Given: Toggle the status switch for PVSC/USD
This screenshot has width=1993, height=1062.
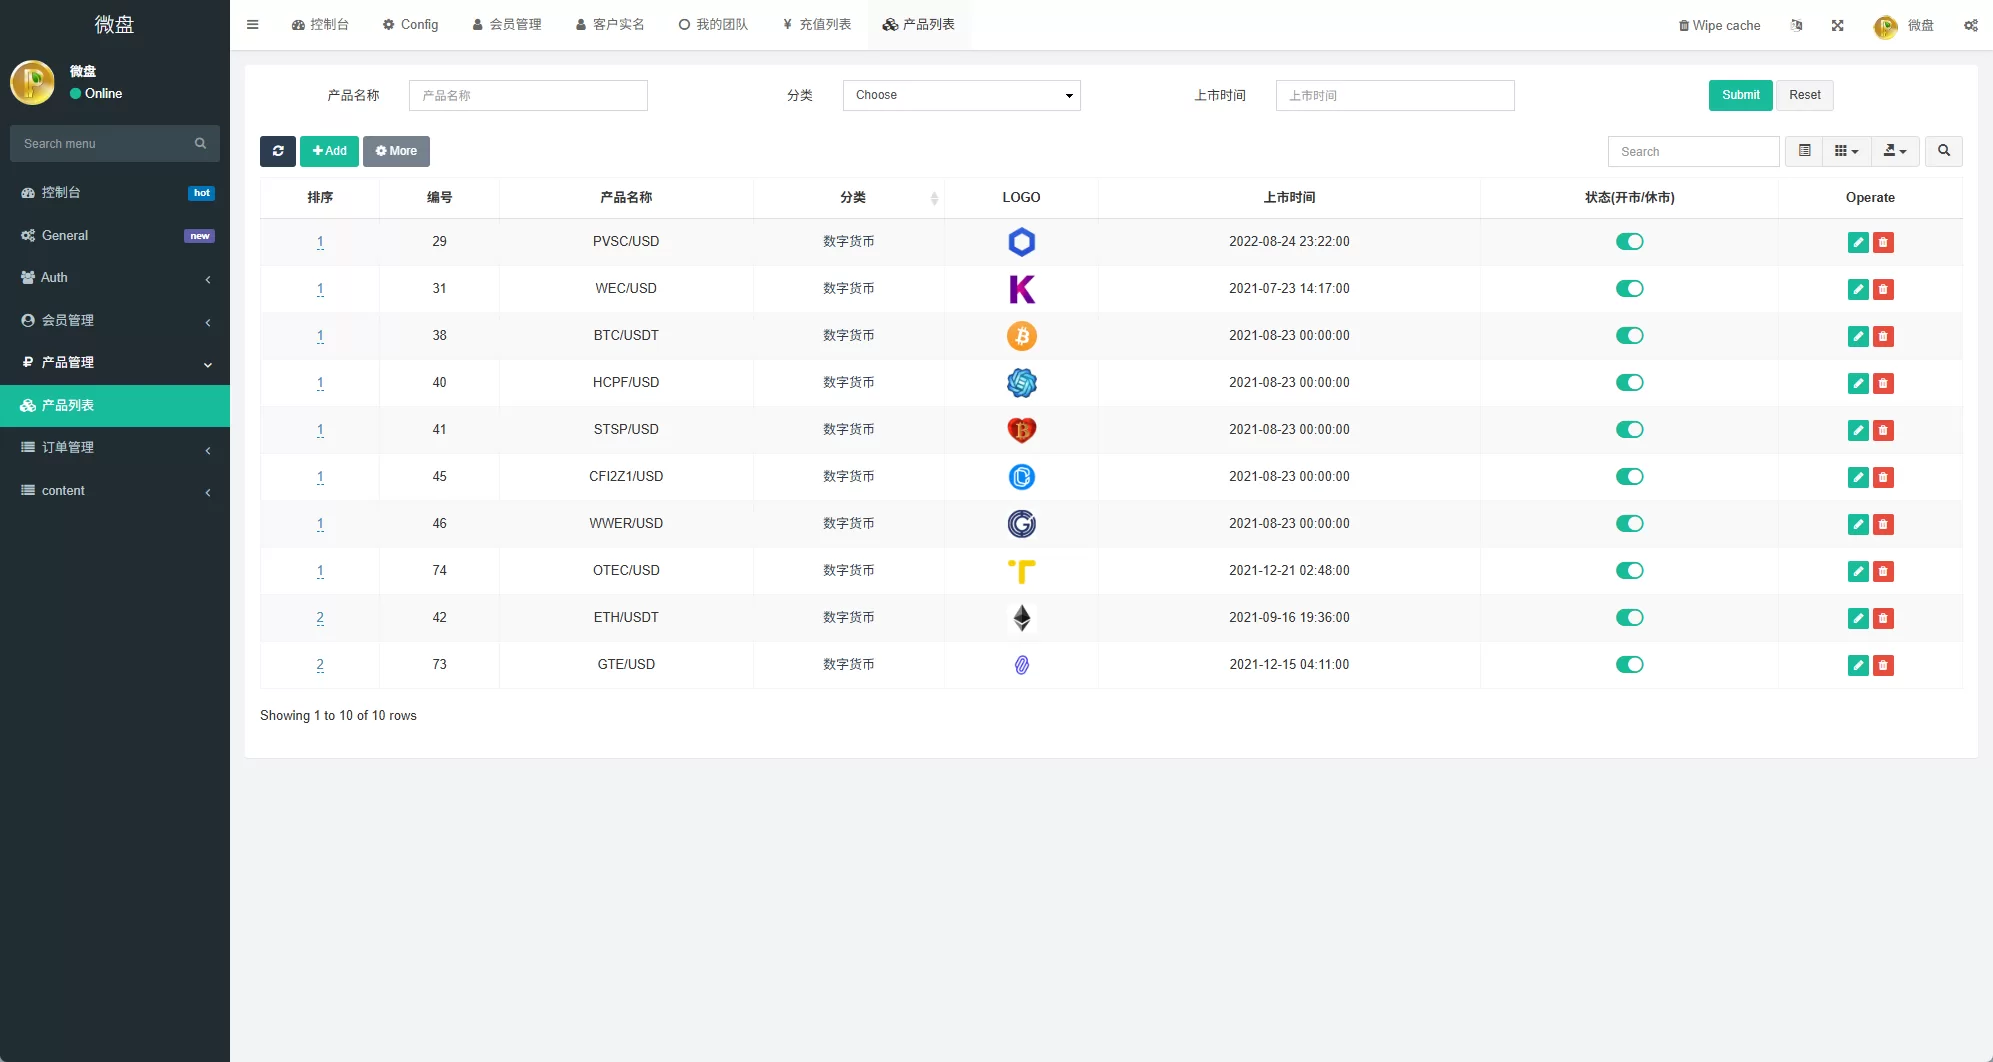Looking at the screenshot, I should pyautogui.click(x=1630, y=241).
